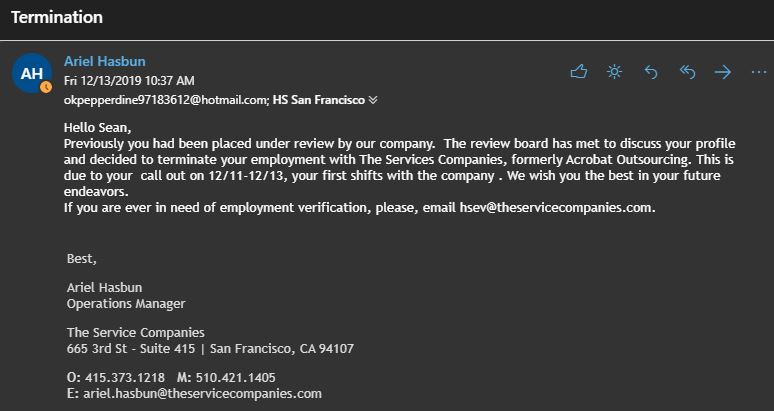The image size is (774, 411).
Task: Click the Operations Manager signature title
Action: pyautogui.click(x=126, y=304)
